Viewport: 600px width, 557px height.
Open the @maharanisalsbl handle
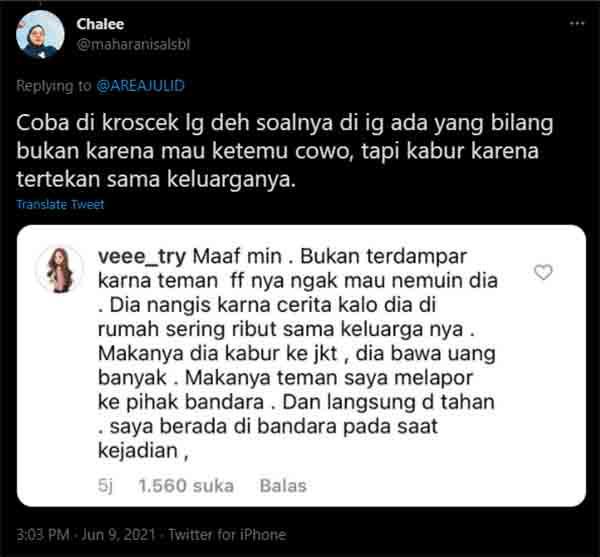(x=133, y=45)
